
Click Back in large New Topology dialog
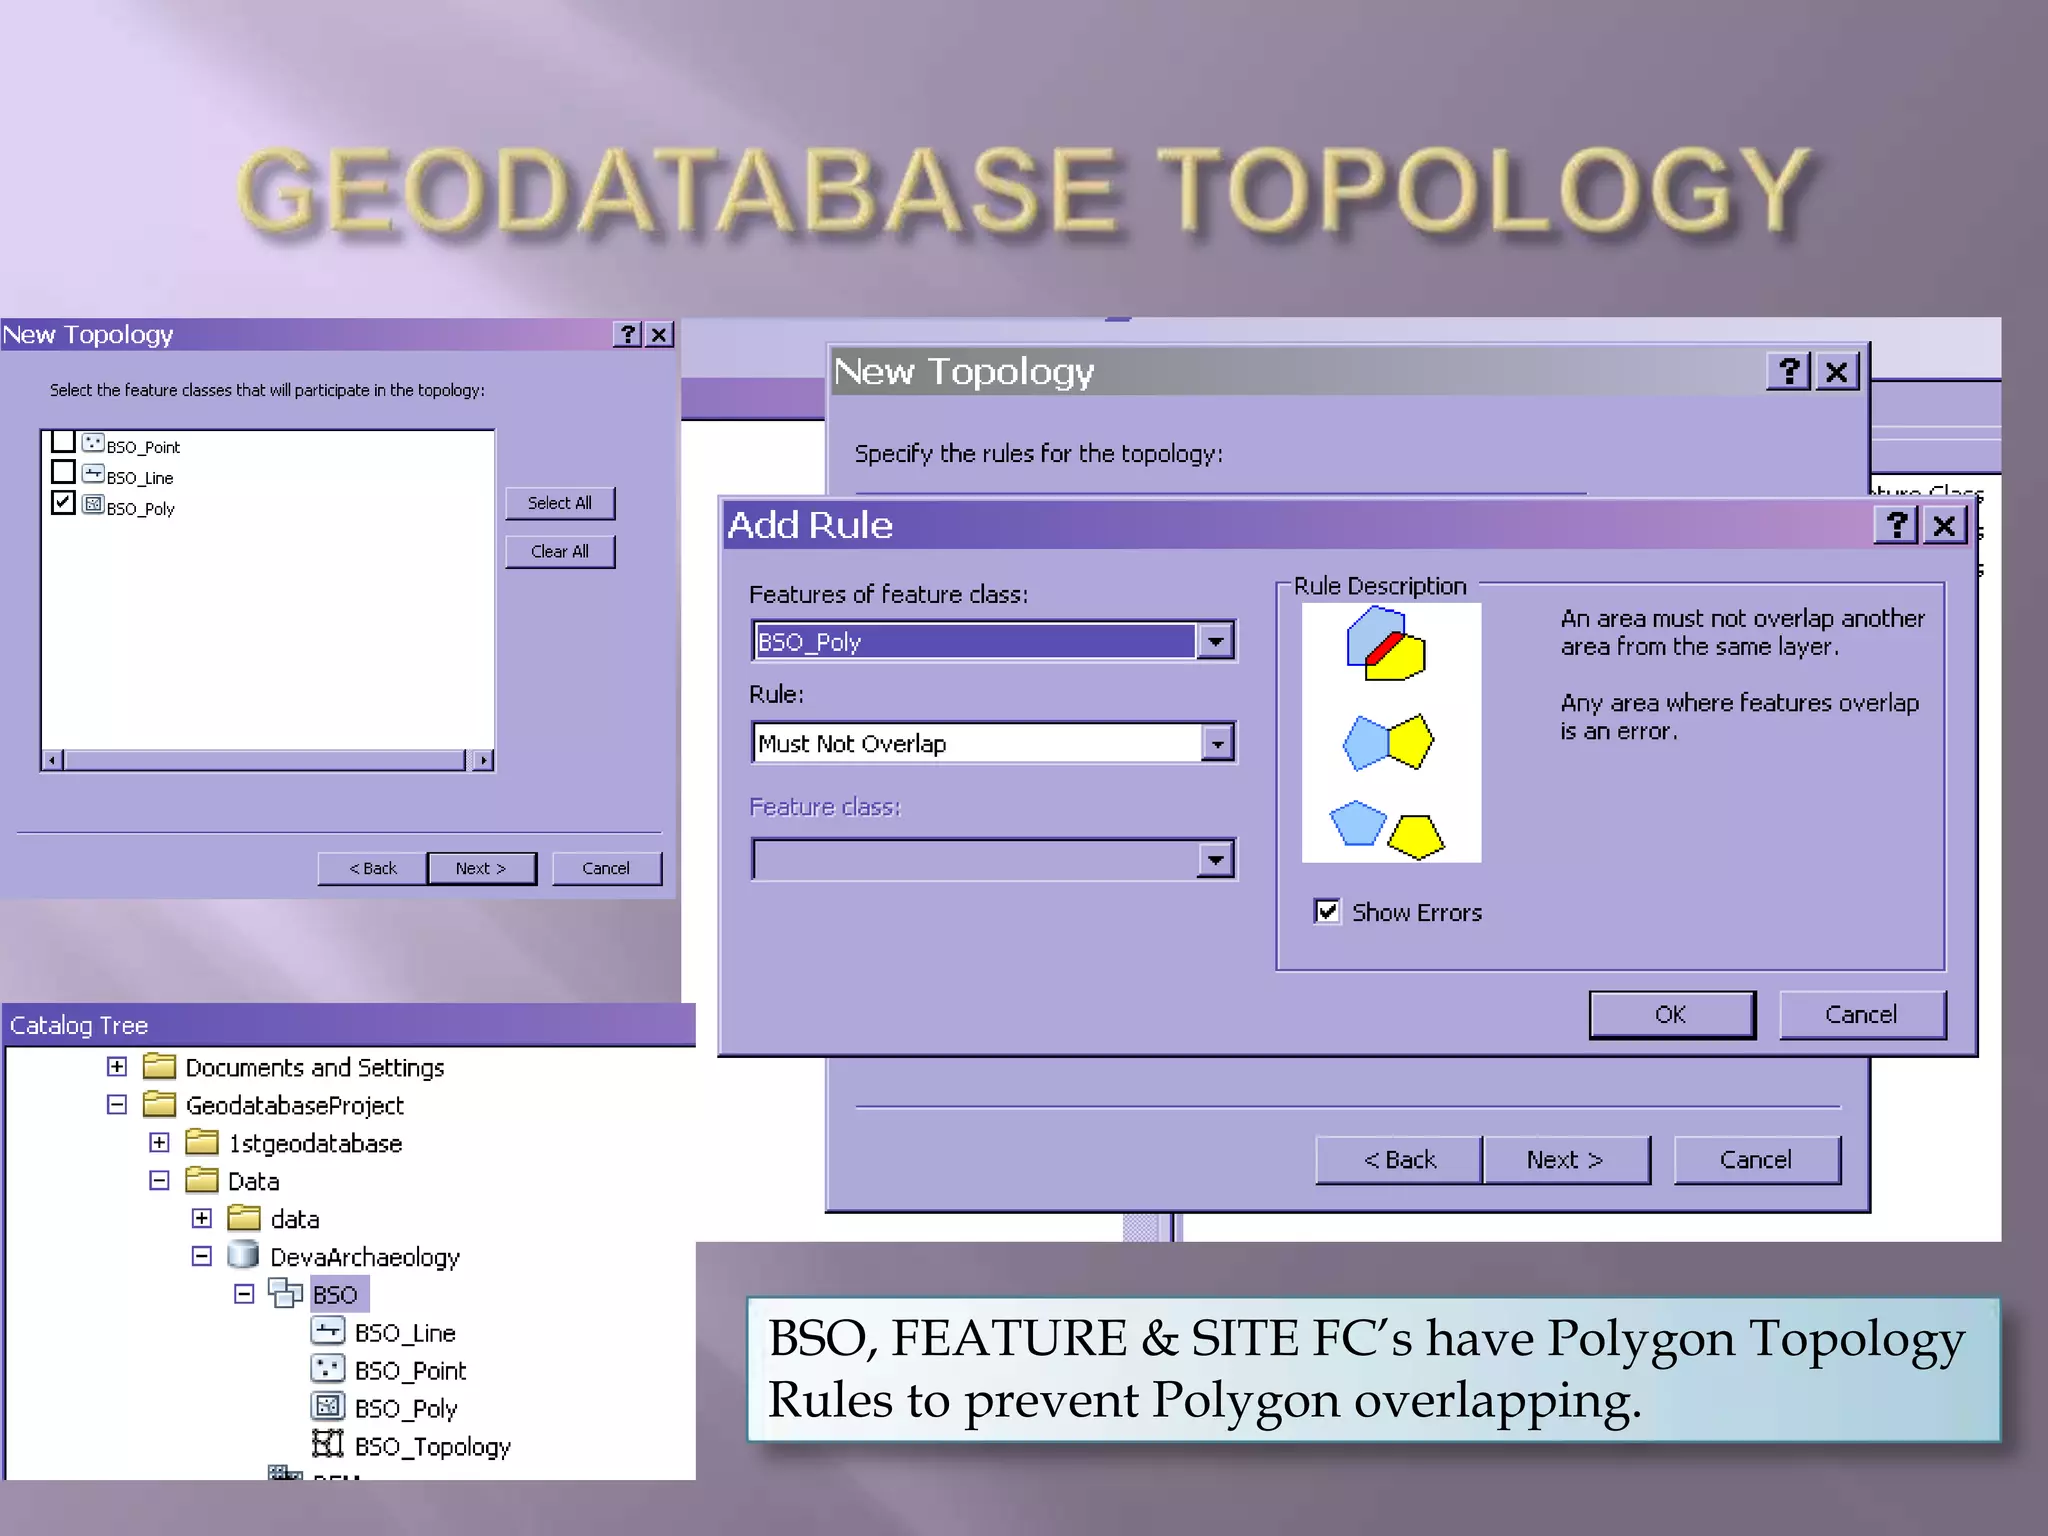tap(1399, 1159)
